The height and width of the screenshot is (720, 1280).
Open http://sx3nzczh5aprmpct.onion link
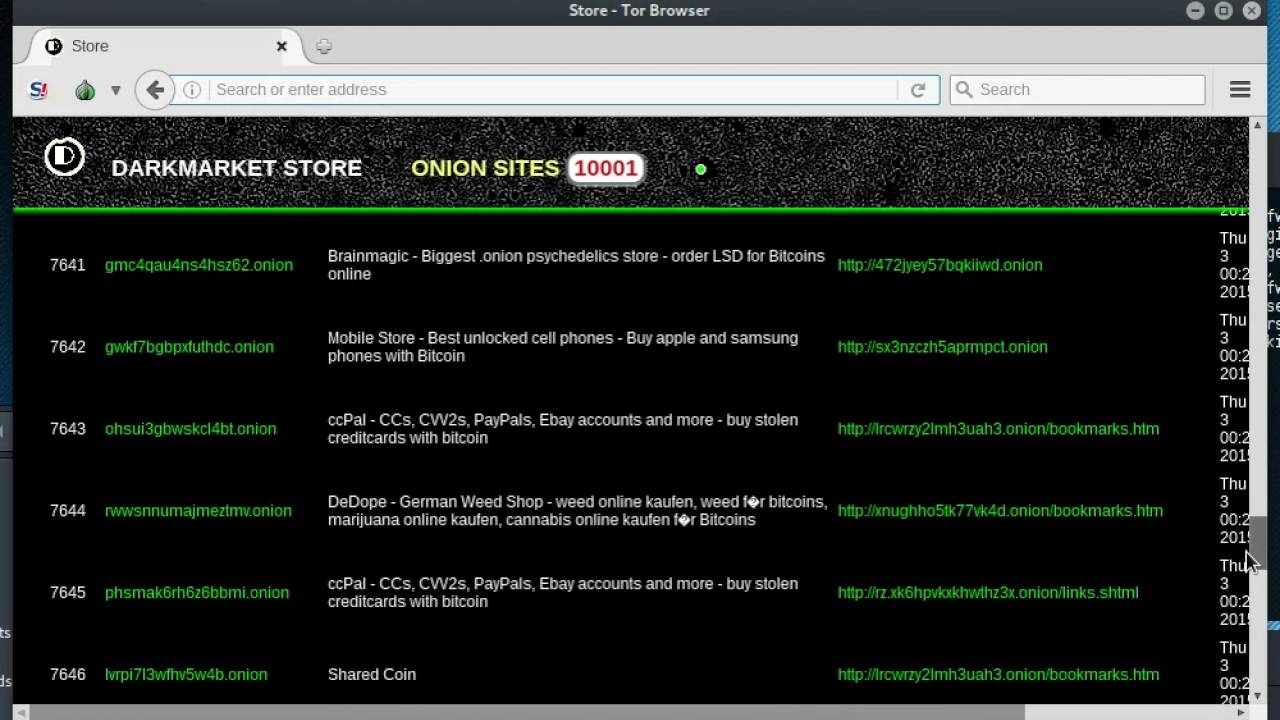(x=943, y=347)
